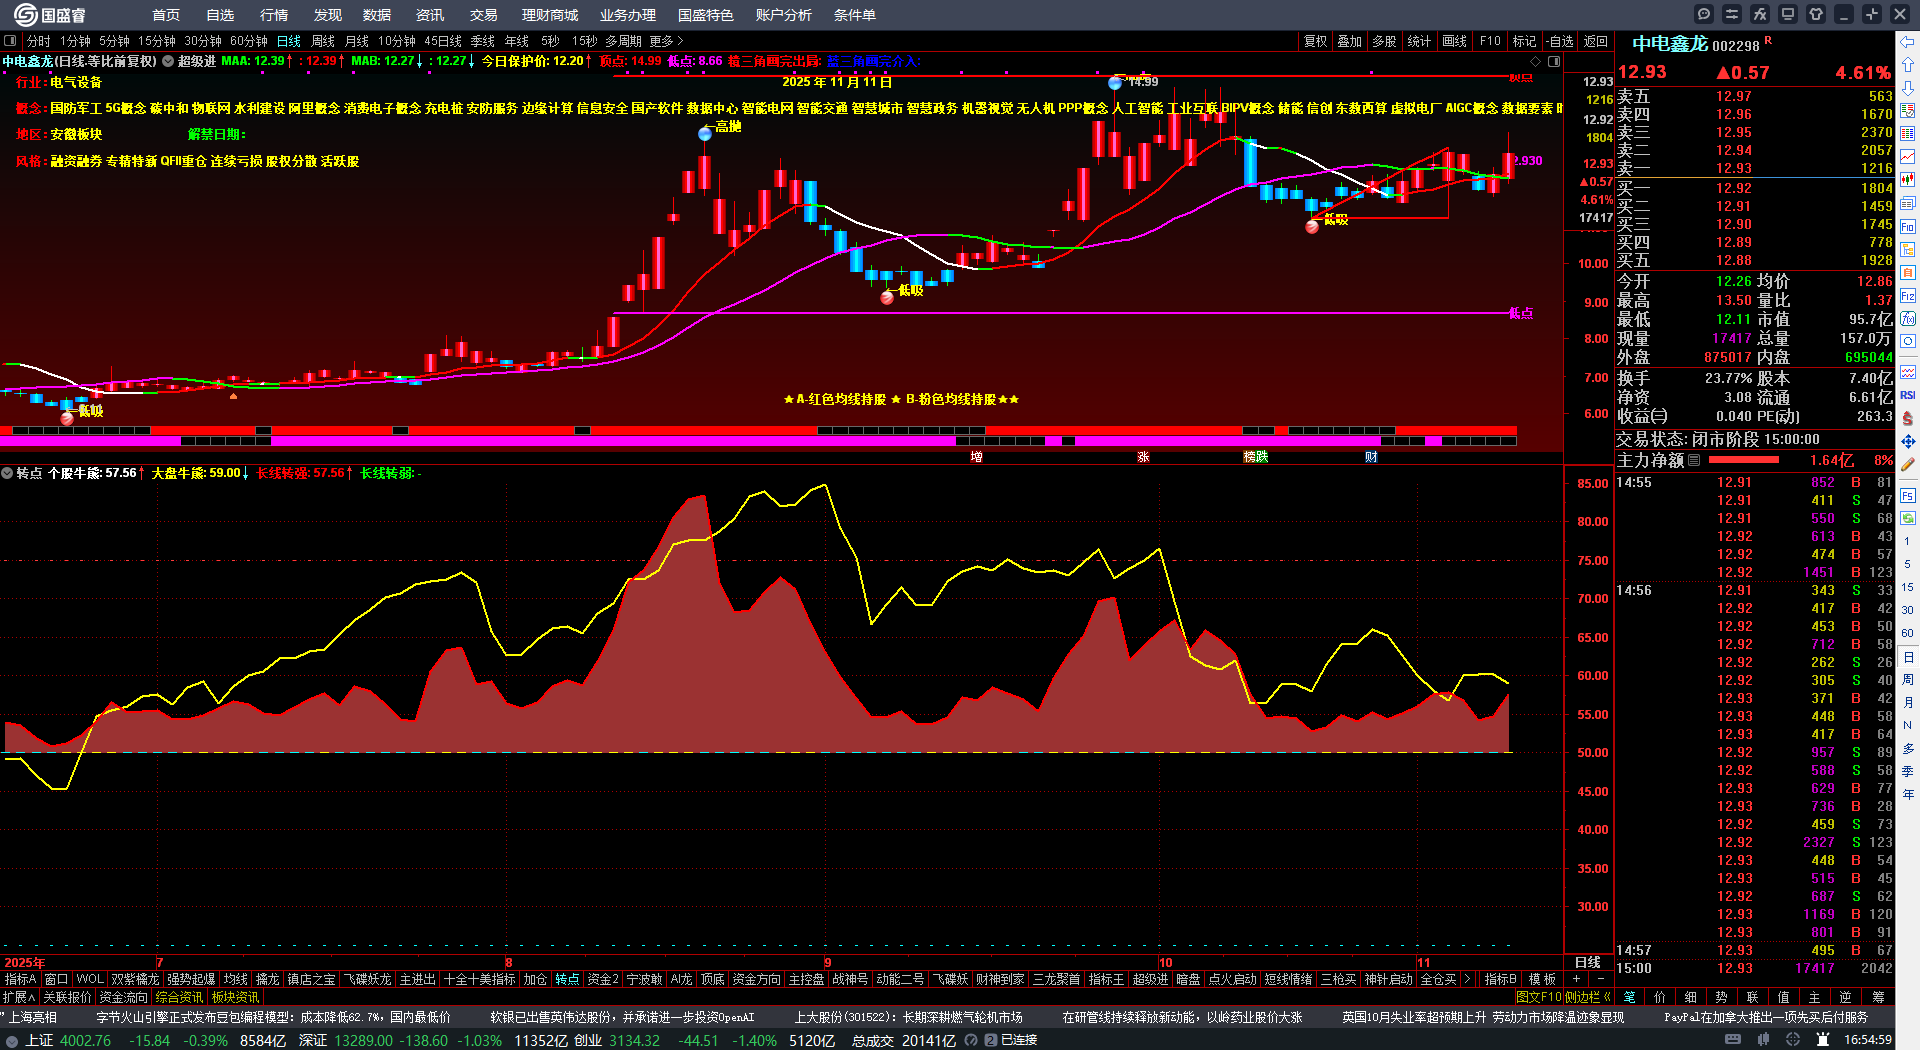The height and width of the screenshot is (1050, 1920).
Task: Click the 高抛 marker ball on chart
Action: click(x=705, y=133)
